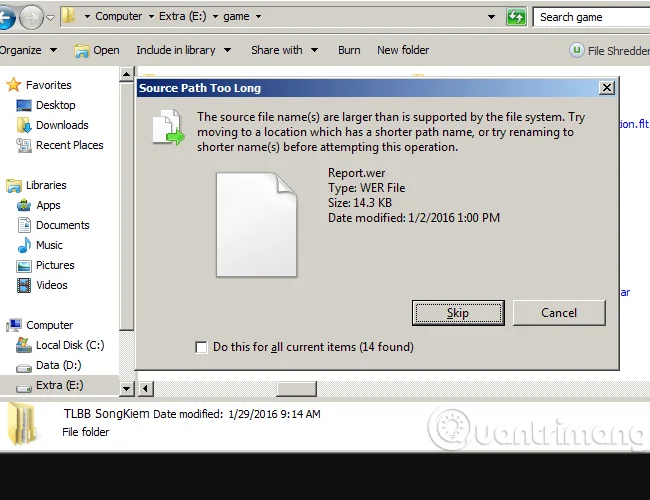Image resolution: width=650 pixels, height=500 pixels.
Task: Click the Back navigation arrow
Action: click(x=6, y=18)
